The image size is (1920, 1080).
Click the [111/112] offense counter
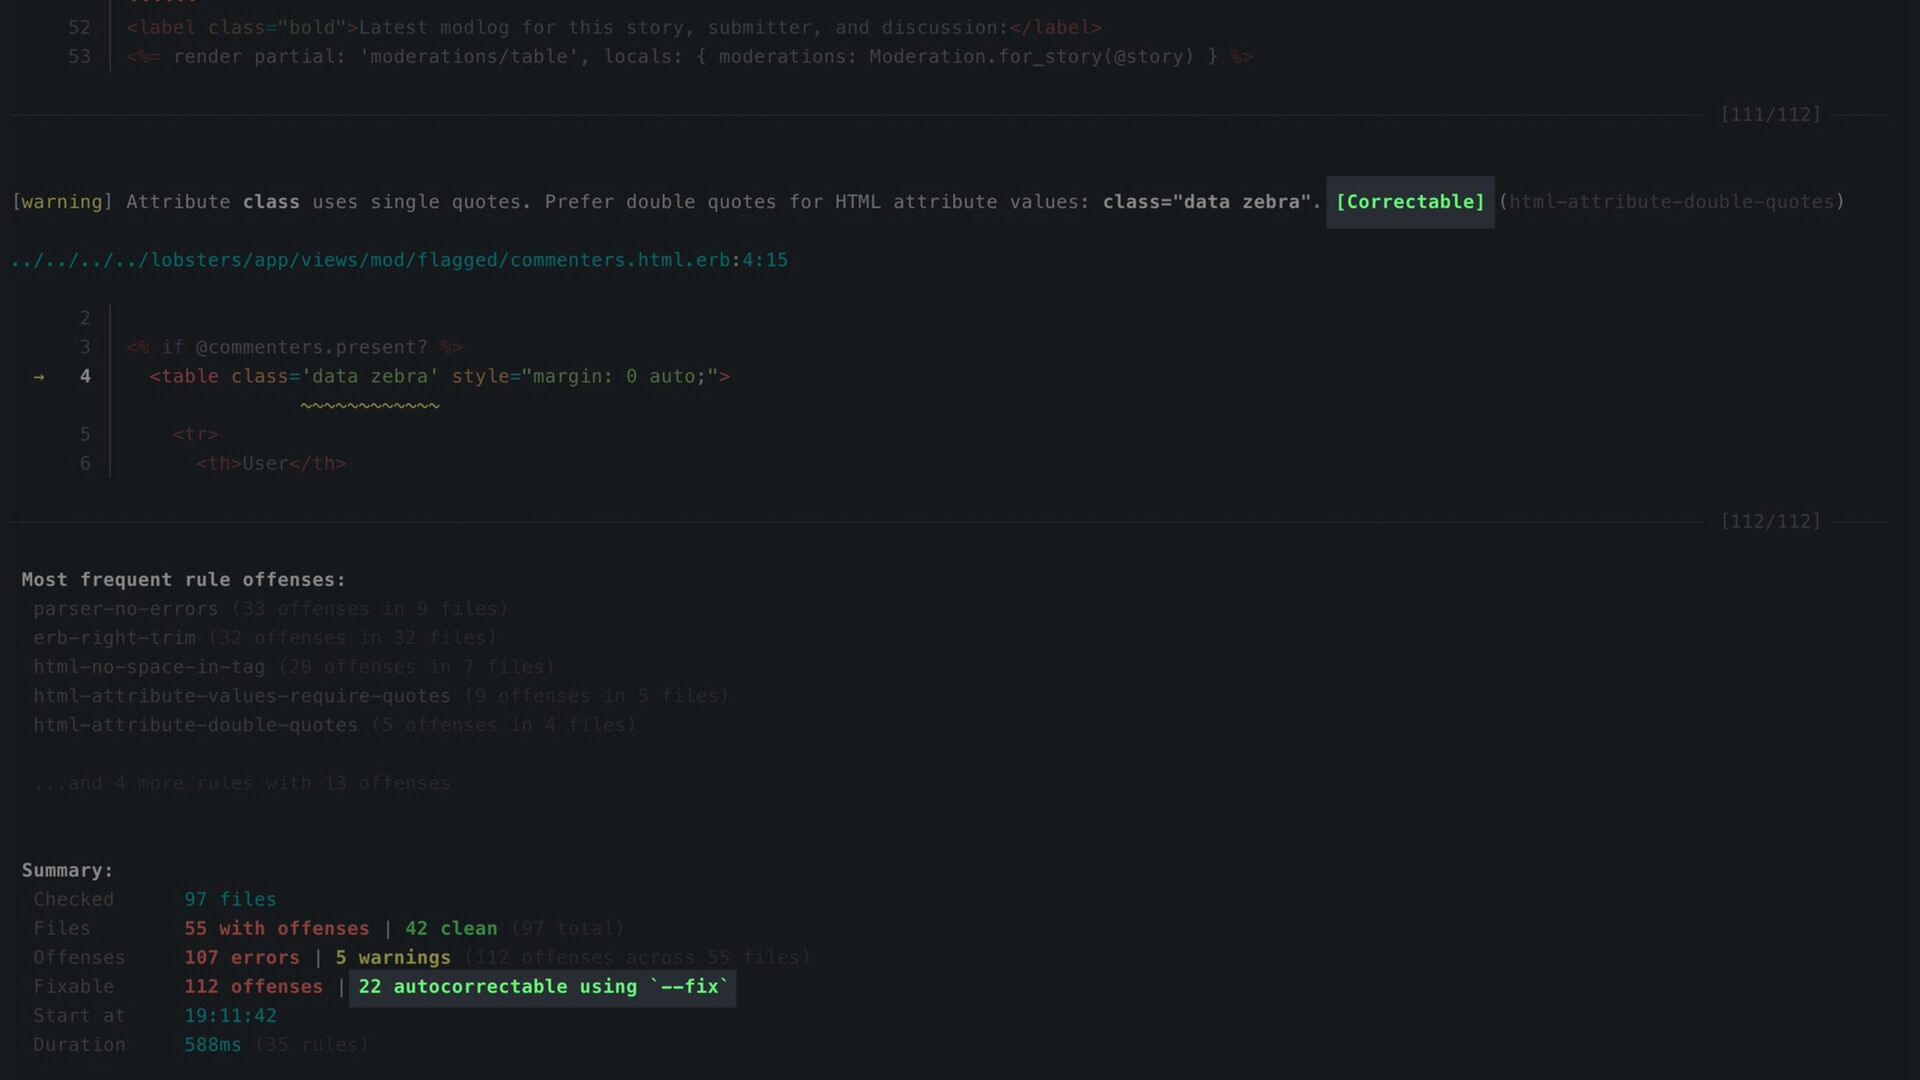1770,115
